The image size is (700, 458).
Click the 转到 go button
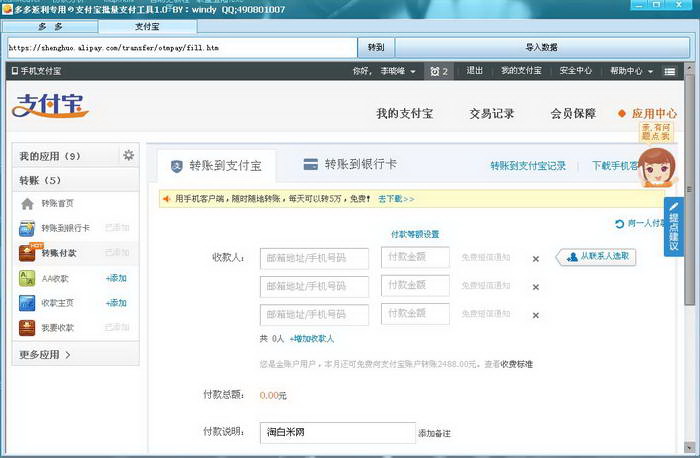pos(376,47)
